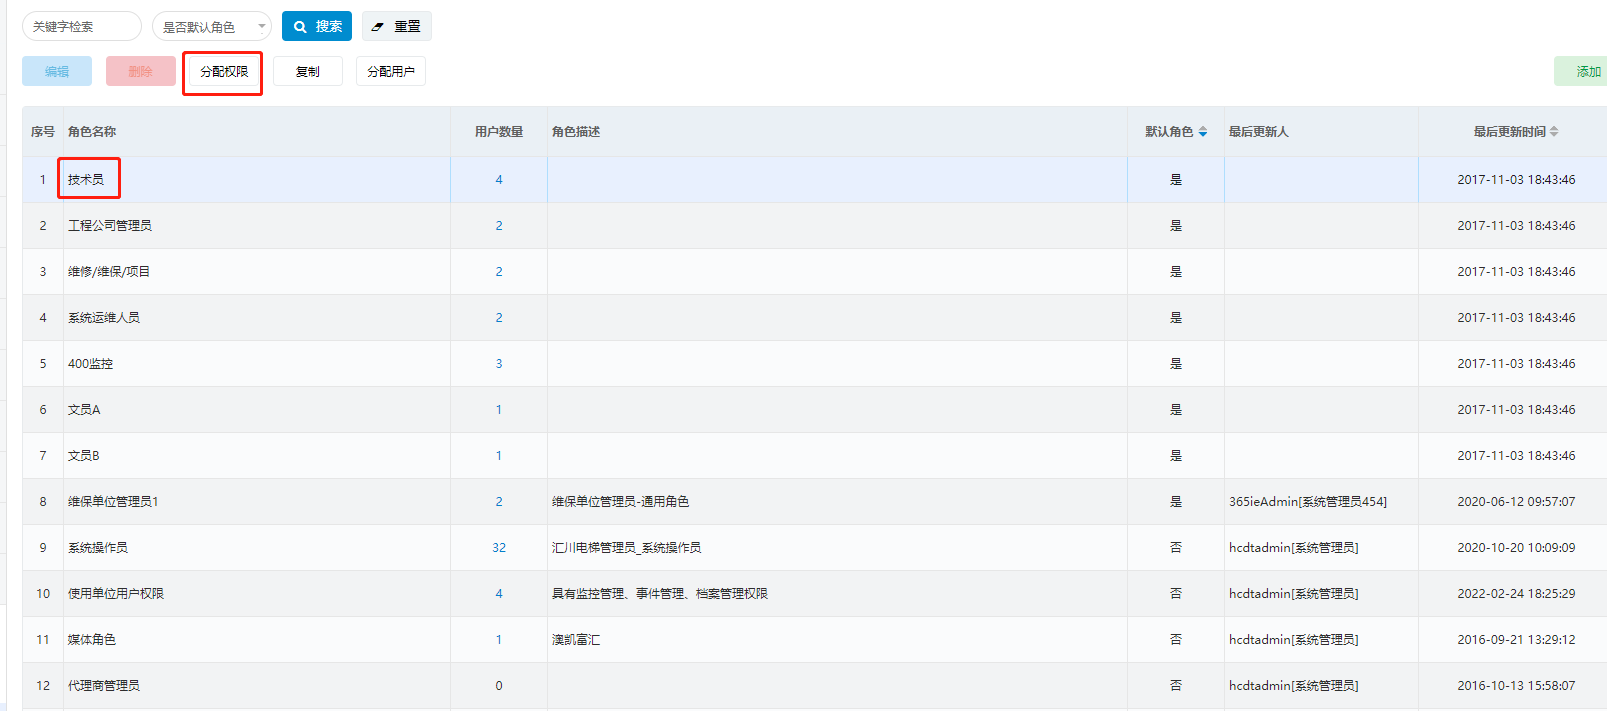
Task: Select the 媒体角色 role
Action: (x=92, y=640)
